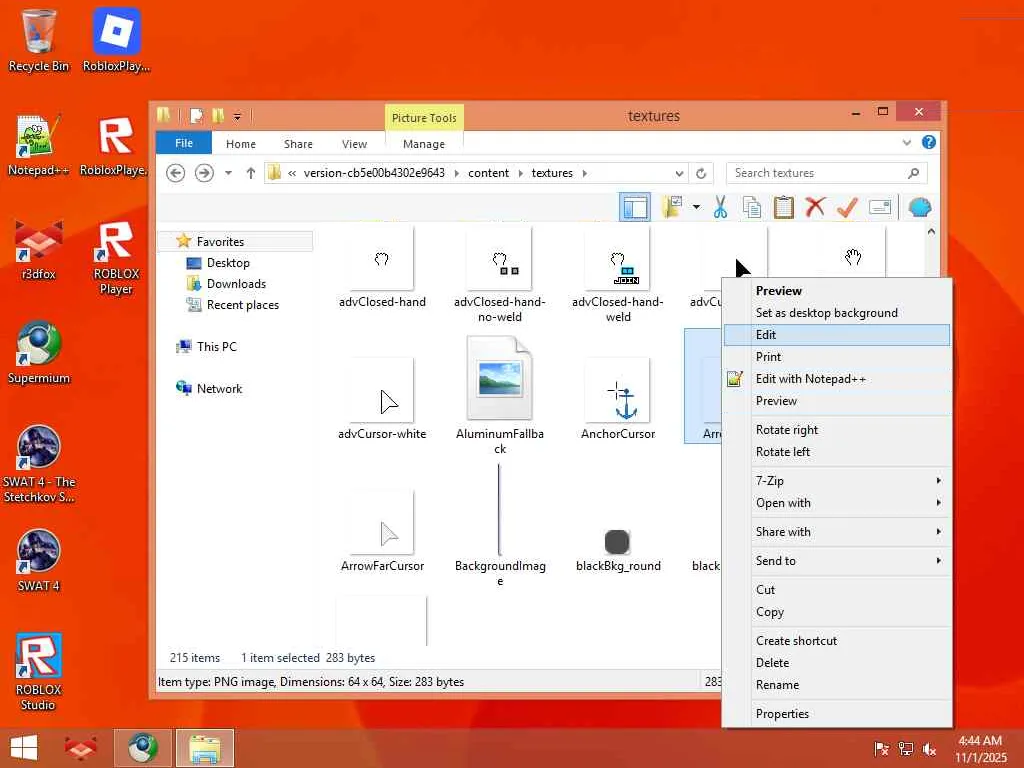
Task: Select Create shortcut menu entry
Action: (x=837, y=641)
